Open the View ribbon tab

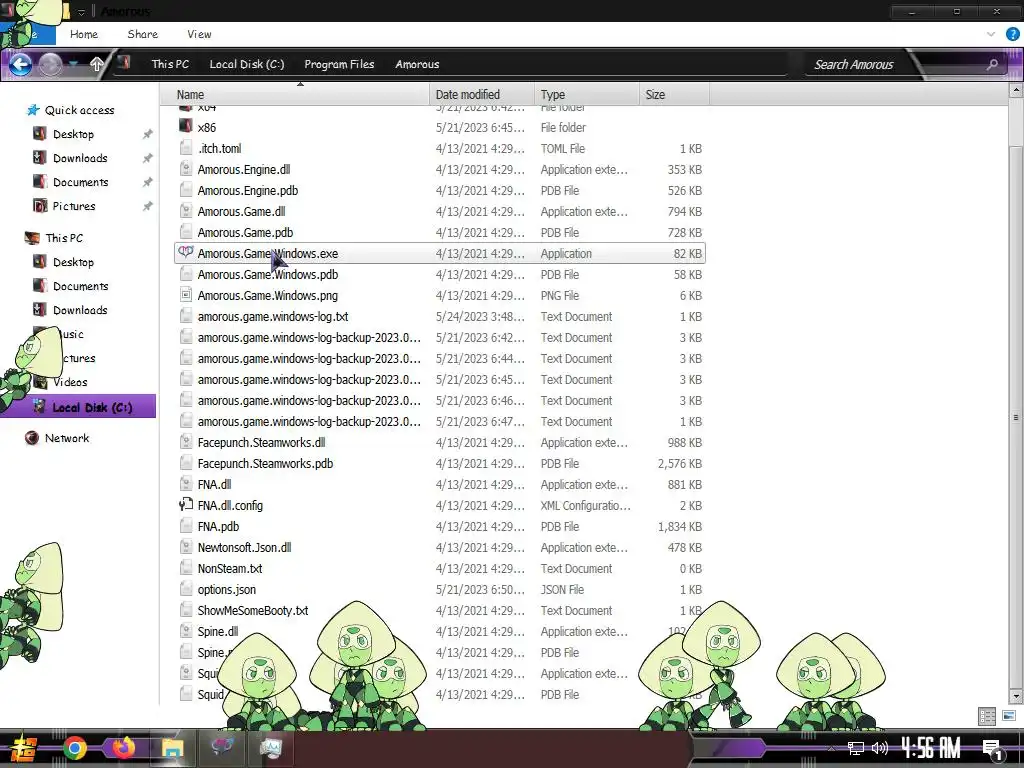199,34
